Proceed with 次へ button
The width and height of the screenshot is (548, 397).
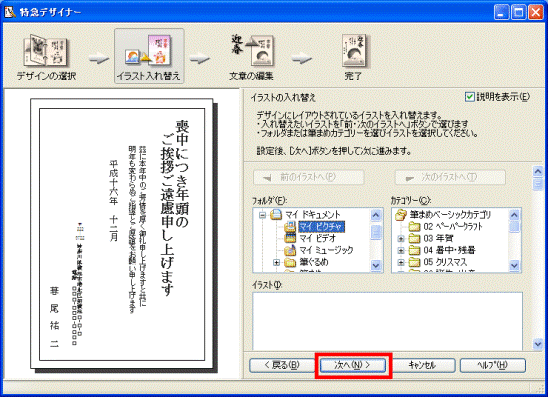pyautogui.click(x=353, y=365)
